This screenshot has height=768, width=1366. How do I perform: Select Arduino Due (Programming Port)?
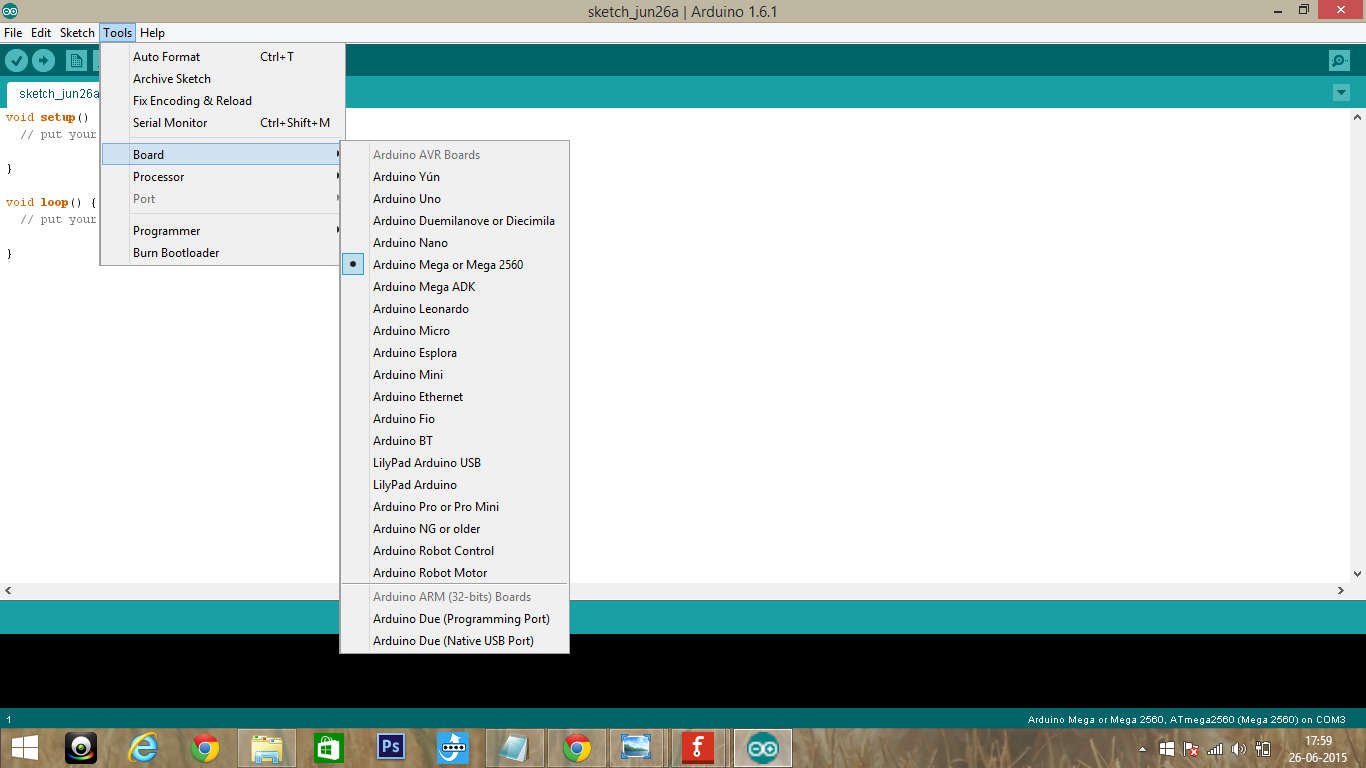click(455, 619)
